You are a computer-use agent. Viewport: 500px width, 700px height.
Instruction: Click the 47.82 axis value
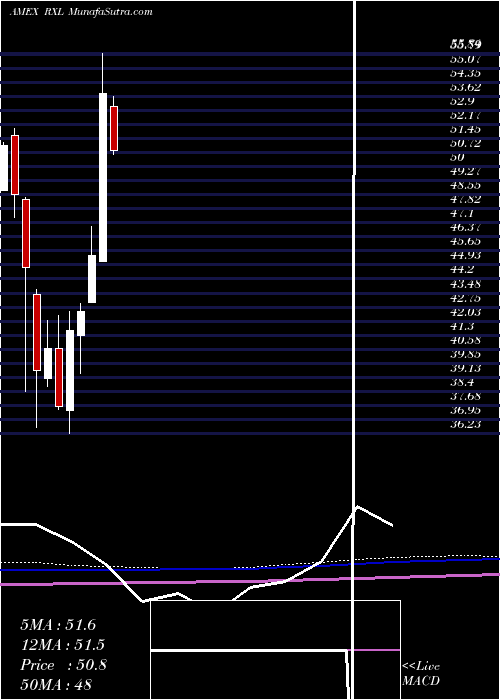coord(465,199)
